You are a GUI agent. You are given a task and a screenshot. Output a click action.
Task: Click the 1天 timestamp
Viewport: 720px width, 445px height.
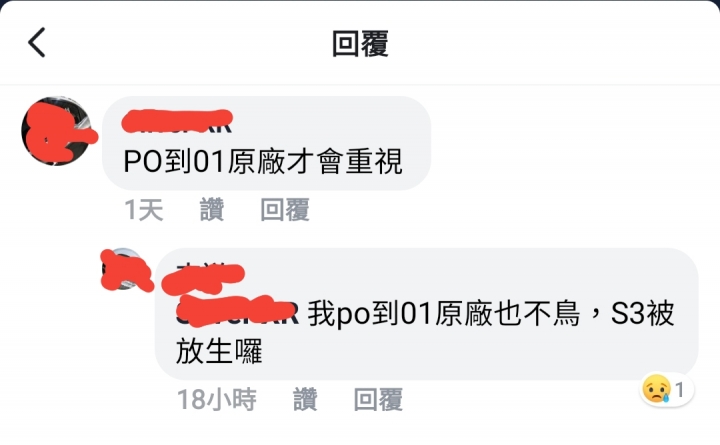point(144,210)
